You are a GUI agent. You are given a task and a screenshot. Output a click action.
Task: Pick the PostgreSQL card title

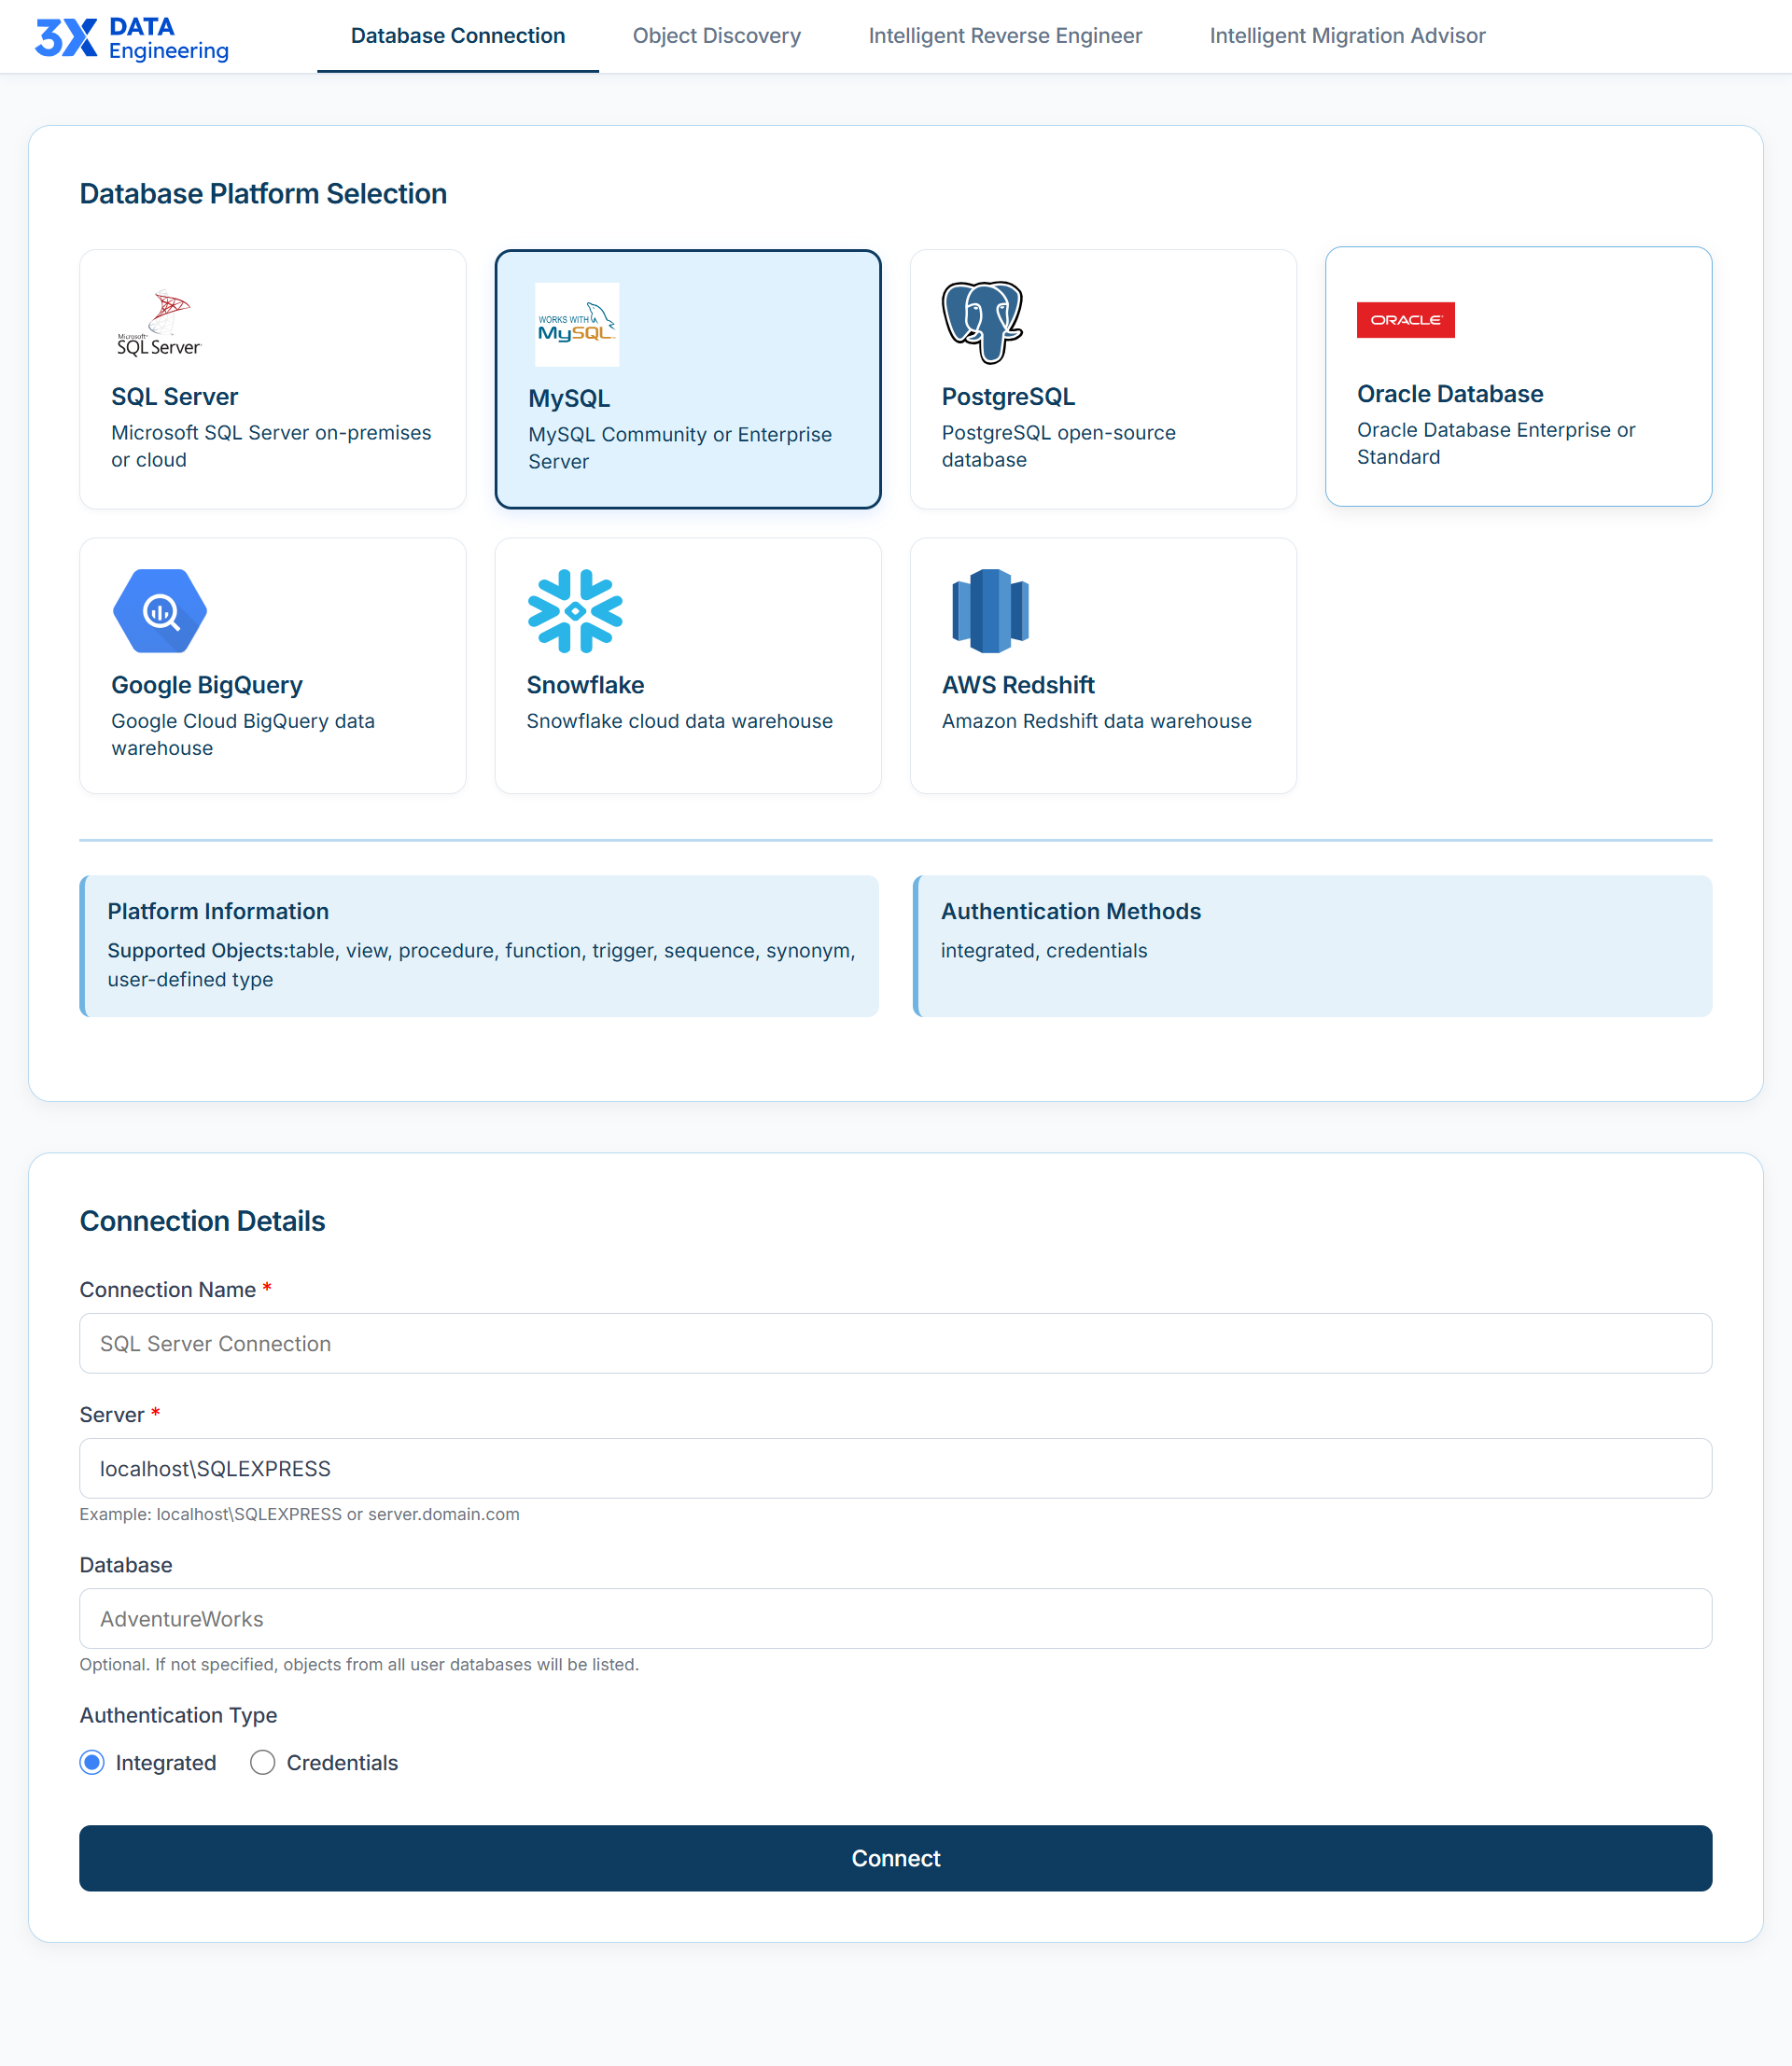[1008, 397]
